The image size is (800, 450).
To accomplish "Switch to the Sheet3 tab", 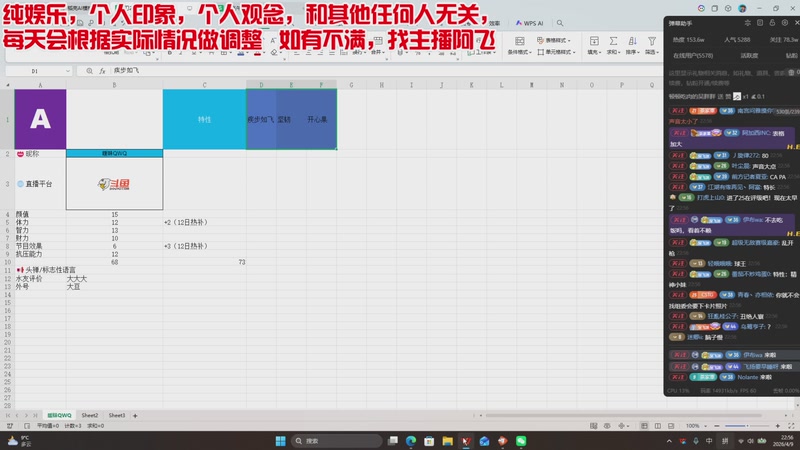I will click(116, 415).
